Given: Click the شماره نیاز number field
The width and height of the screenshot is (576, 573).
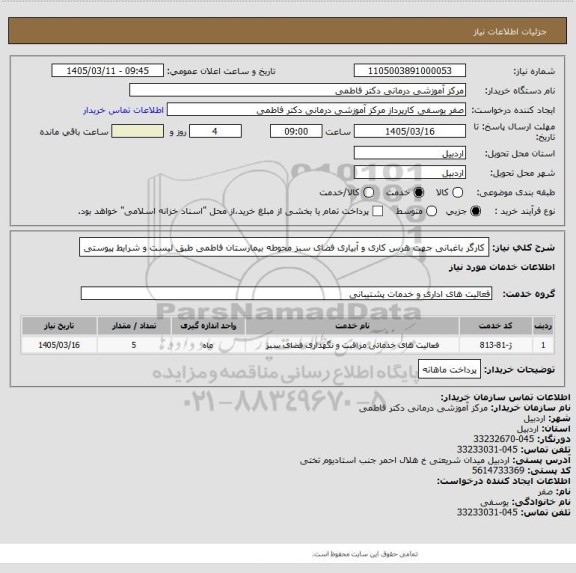Looking at the screenshot, I should 410,71.
